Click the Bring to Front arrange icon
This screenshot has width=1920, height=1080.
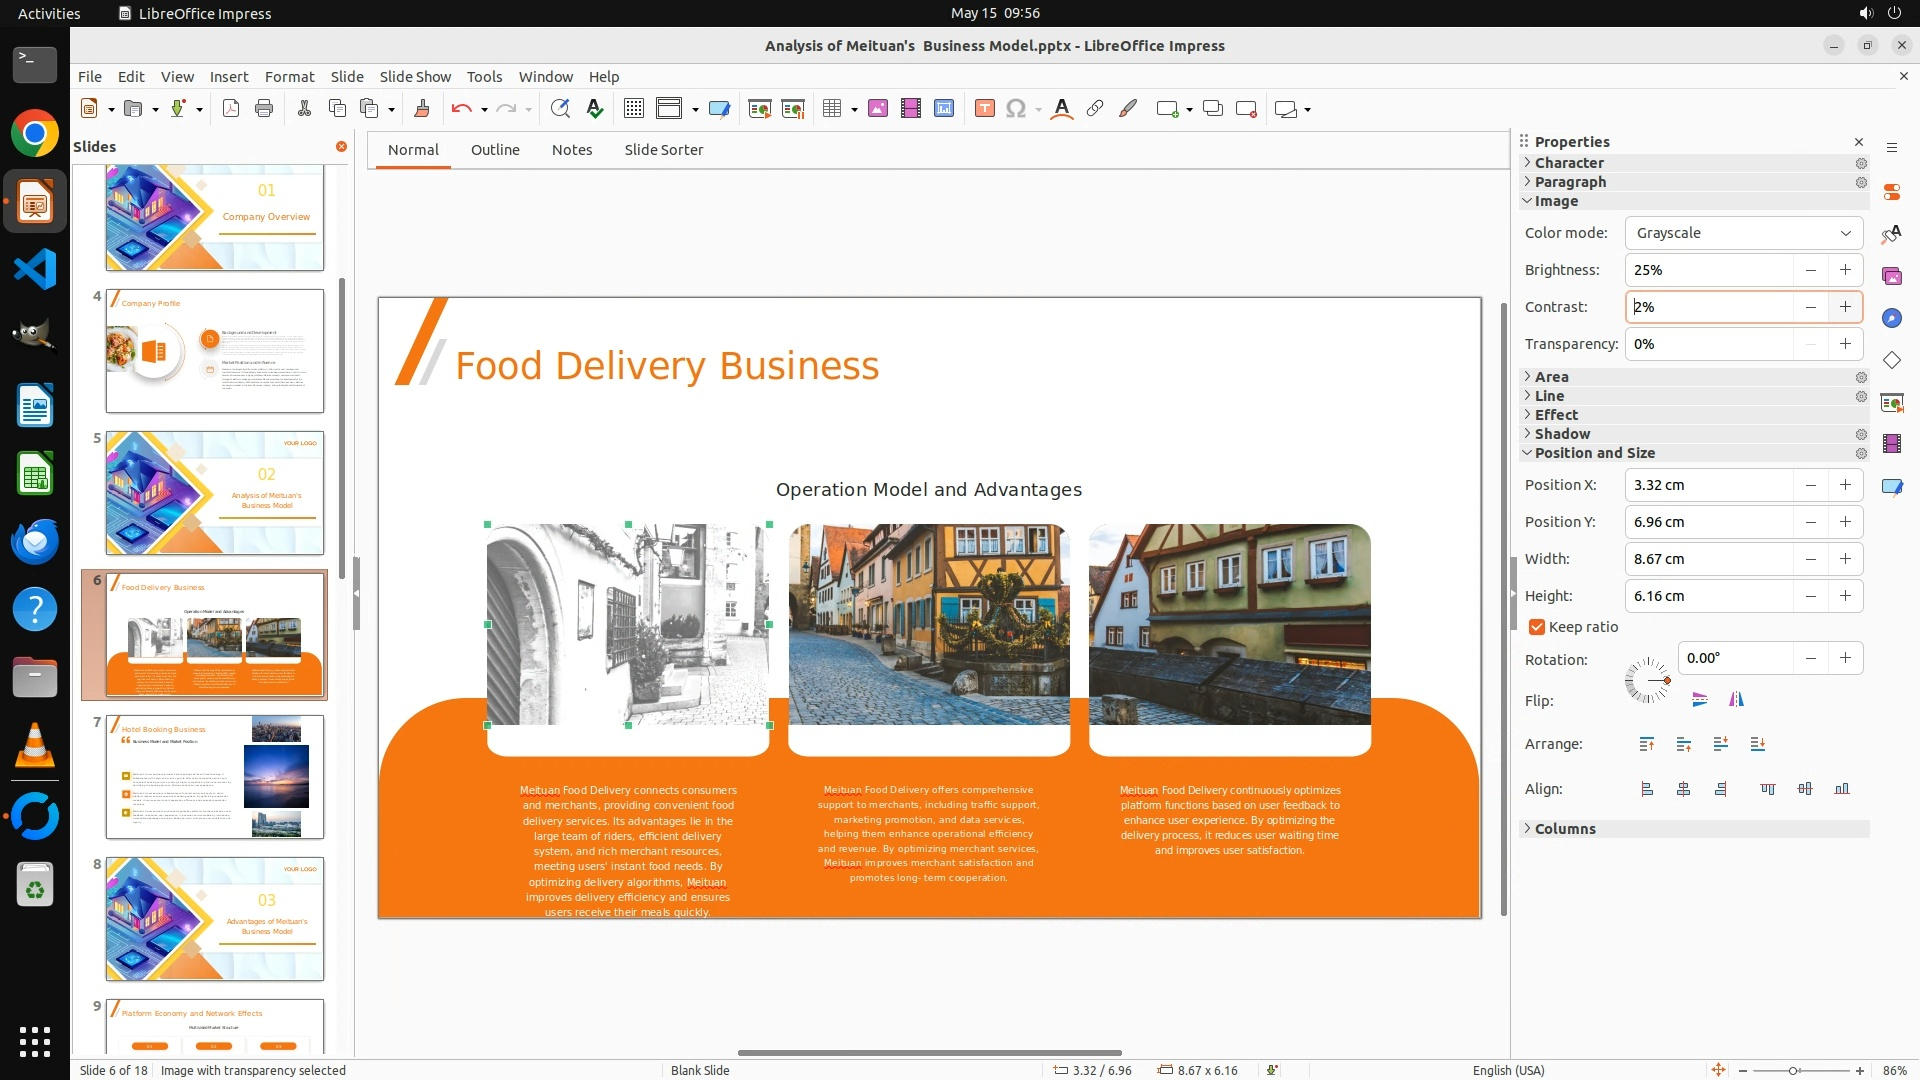(1646, 744)
